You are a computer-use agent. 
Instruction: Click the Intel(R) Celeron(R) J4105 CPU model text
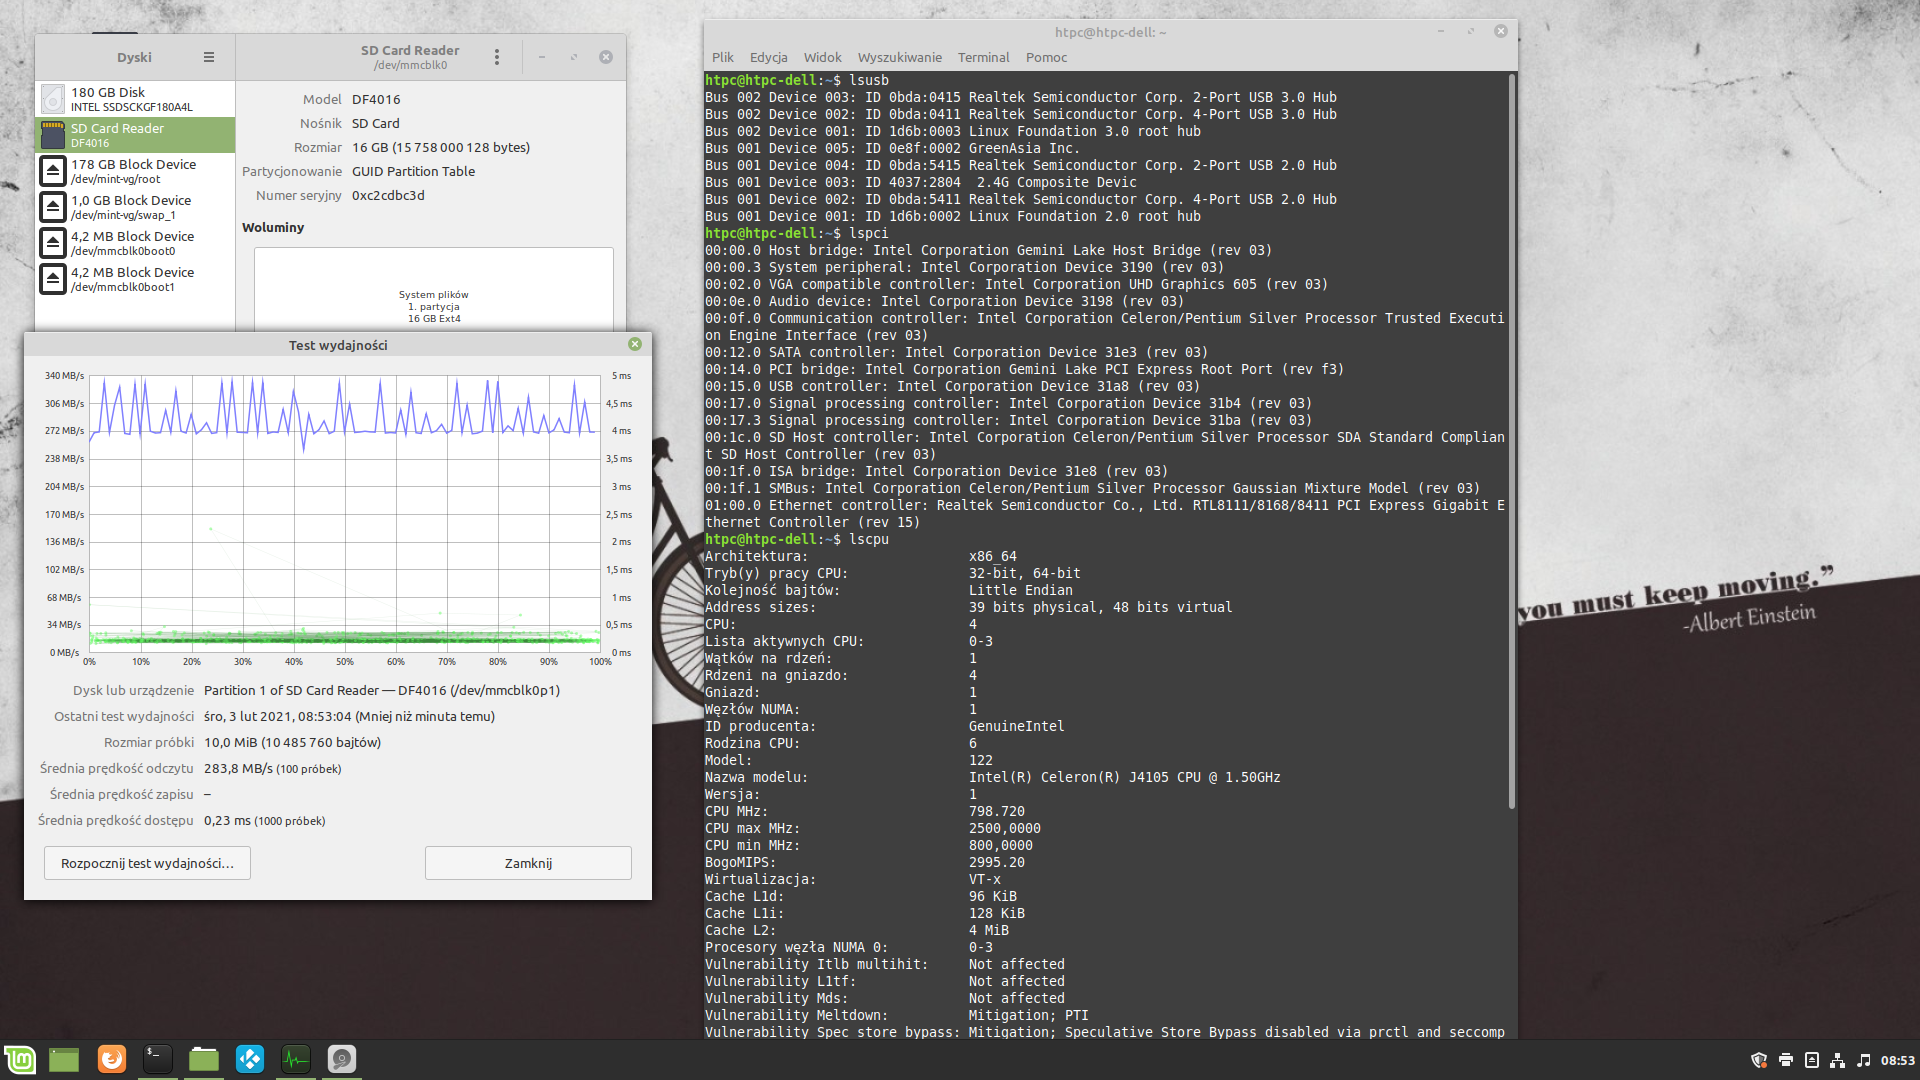click(x=1124, y=777)
